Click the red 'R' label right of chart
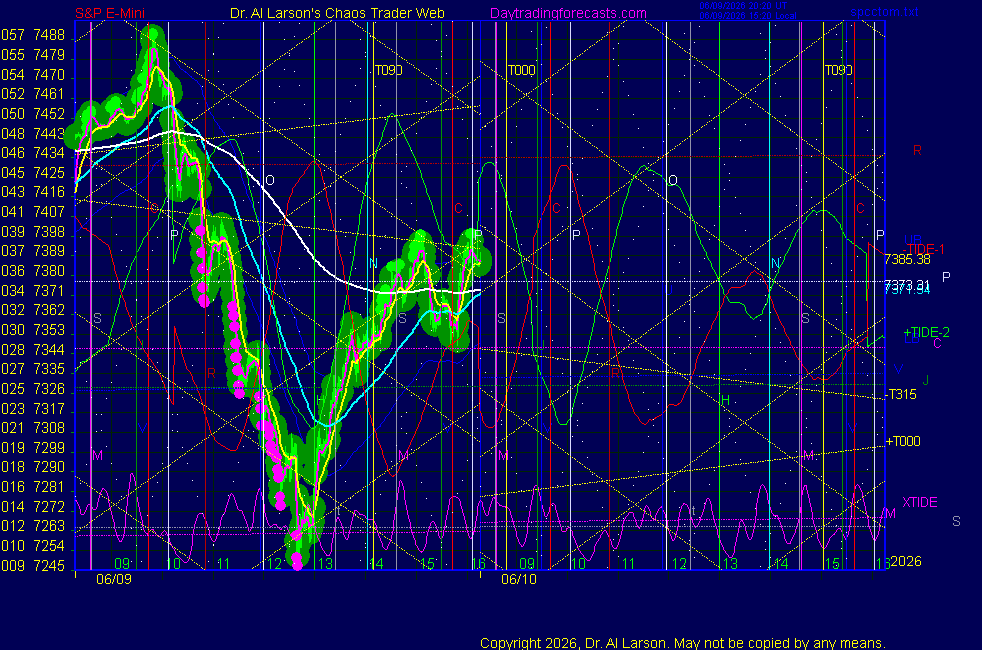The image size is (982, 650). click(x=917, y=150)
